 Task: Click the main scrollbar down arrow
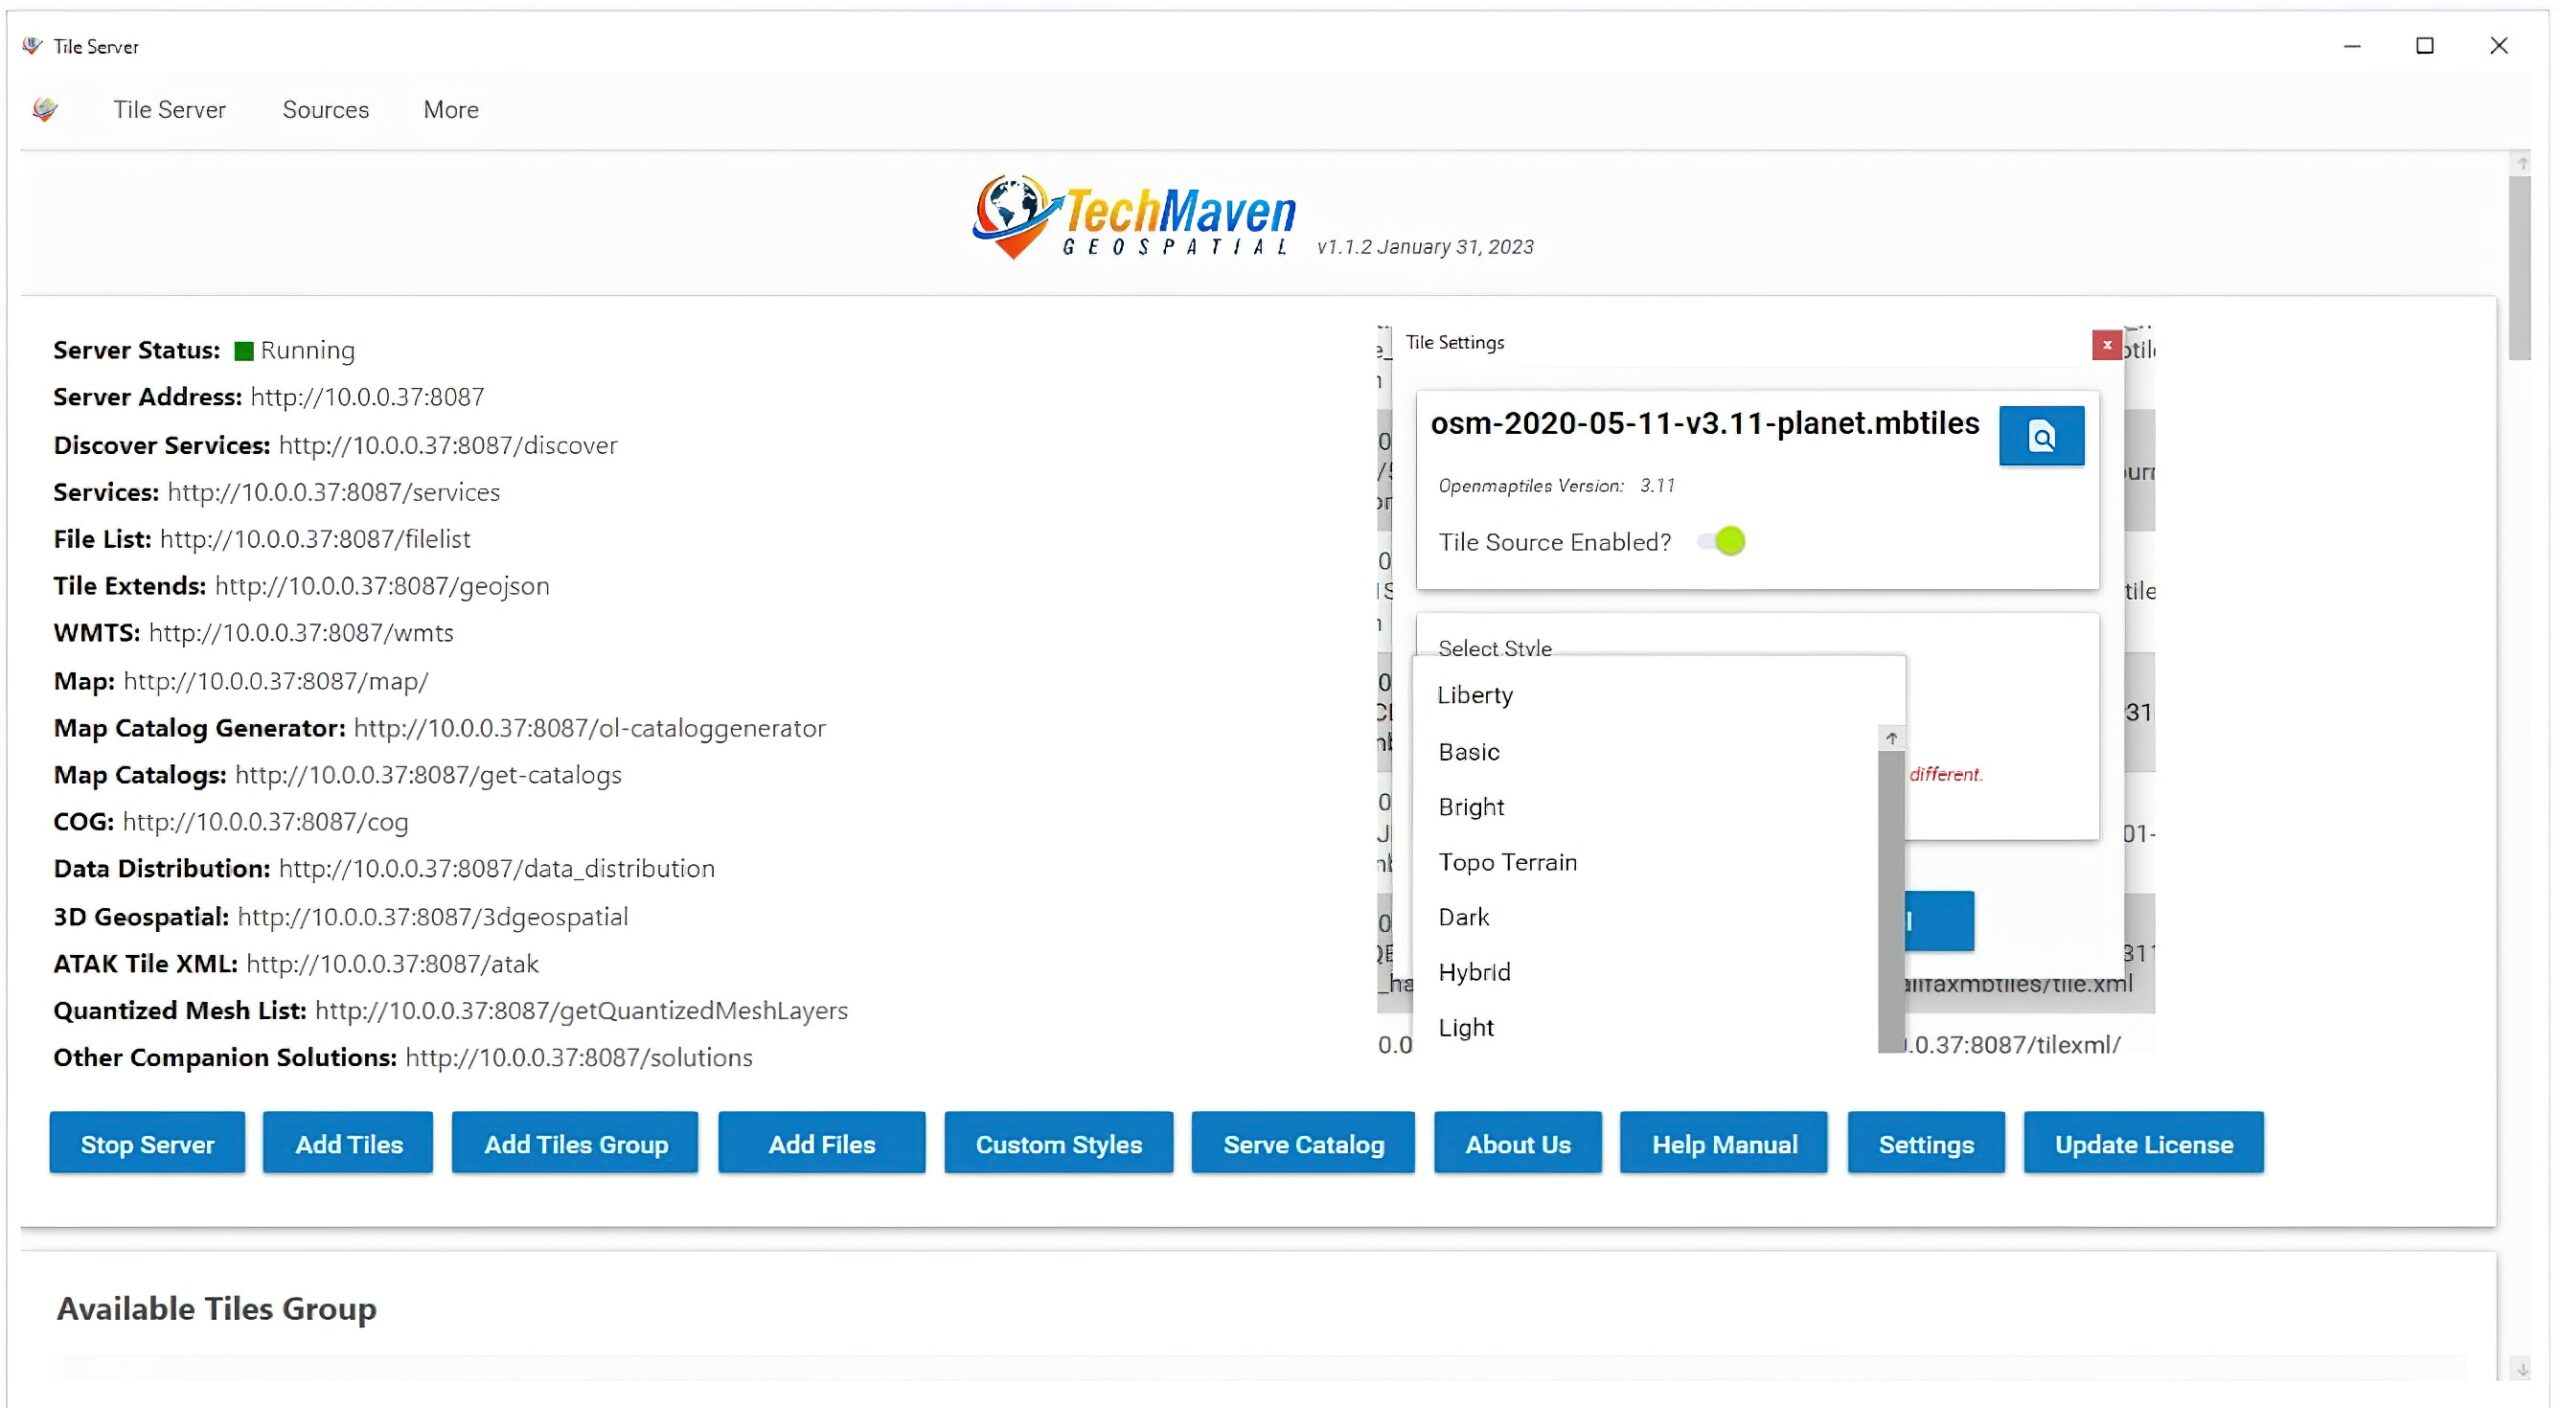point(2521,1369)
